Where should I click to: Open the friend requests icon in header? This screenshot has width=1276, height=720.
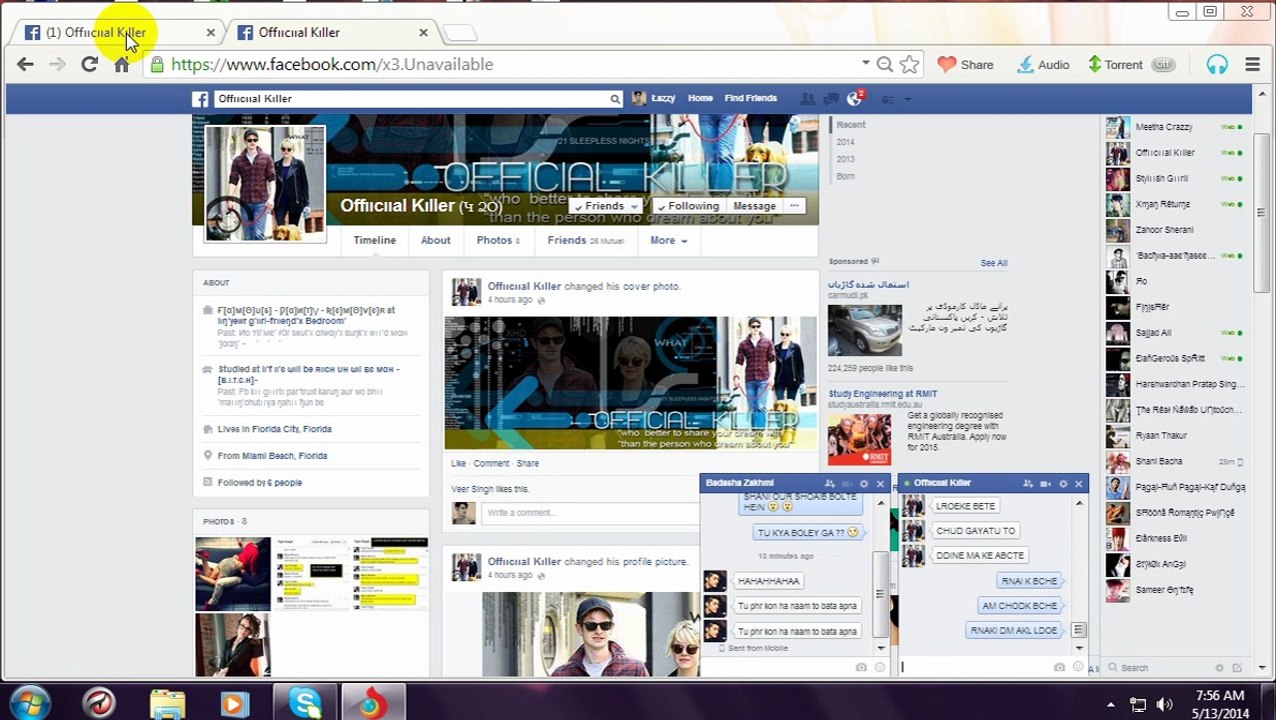(808, 98)
